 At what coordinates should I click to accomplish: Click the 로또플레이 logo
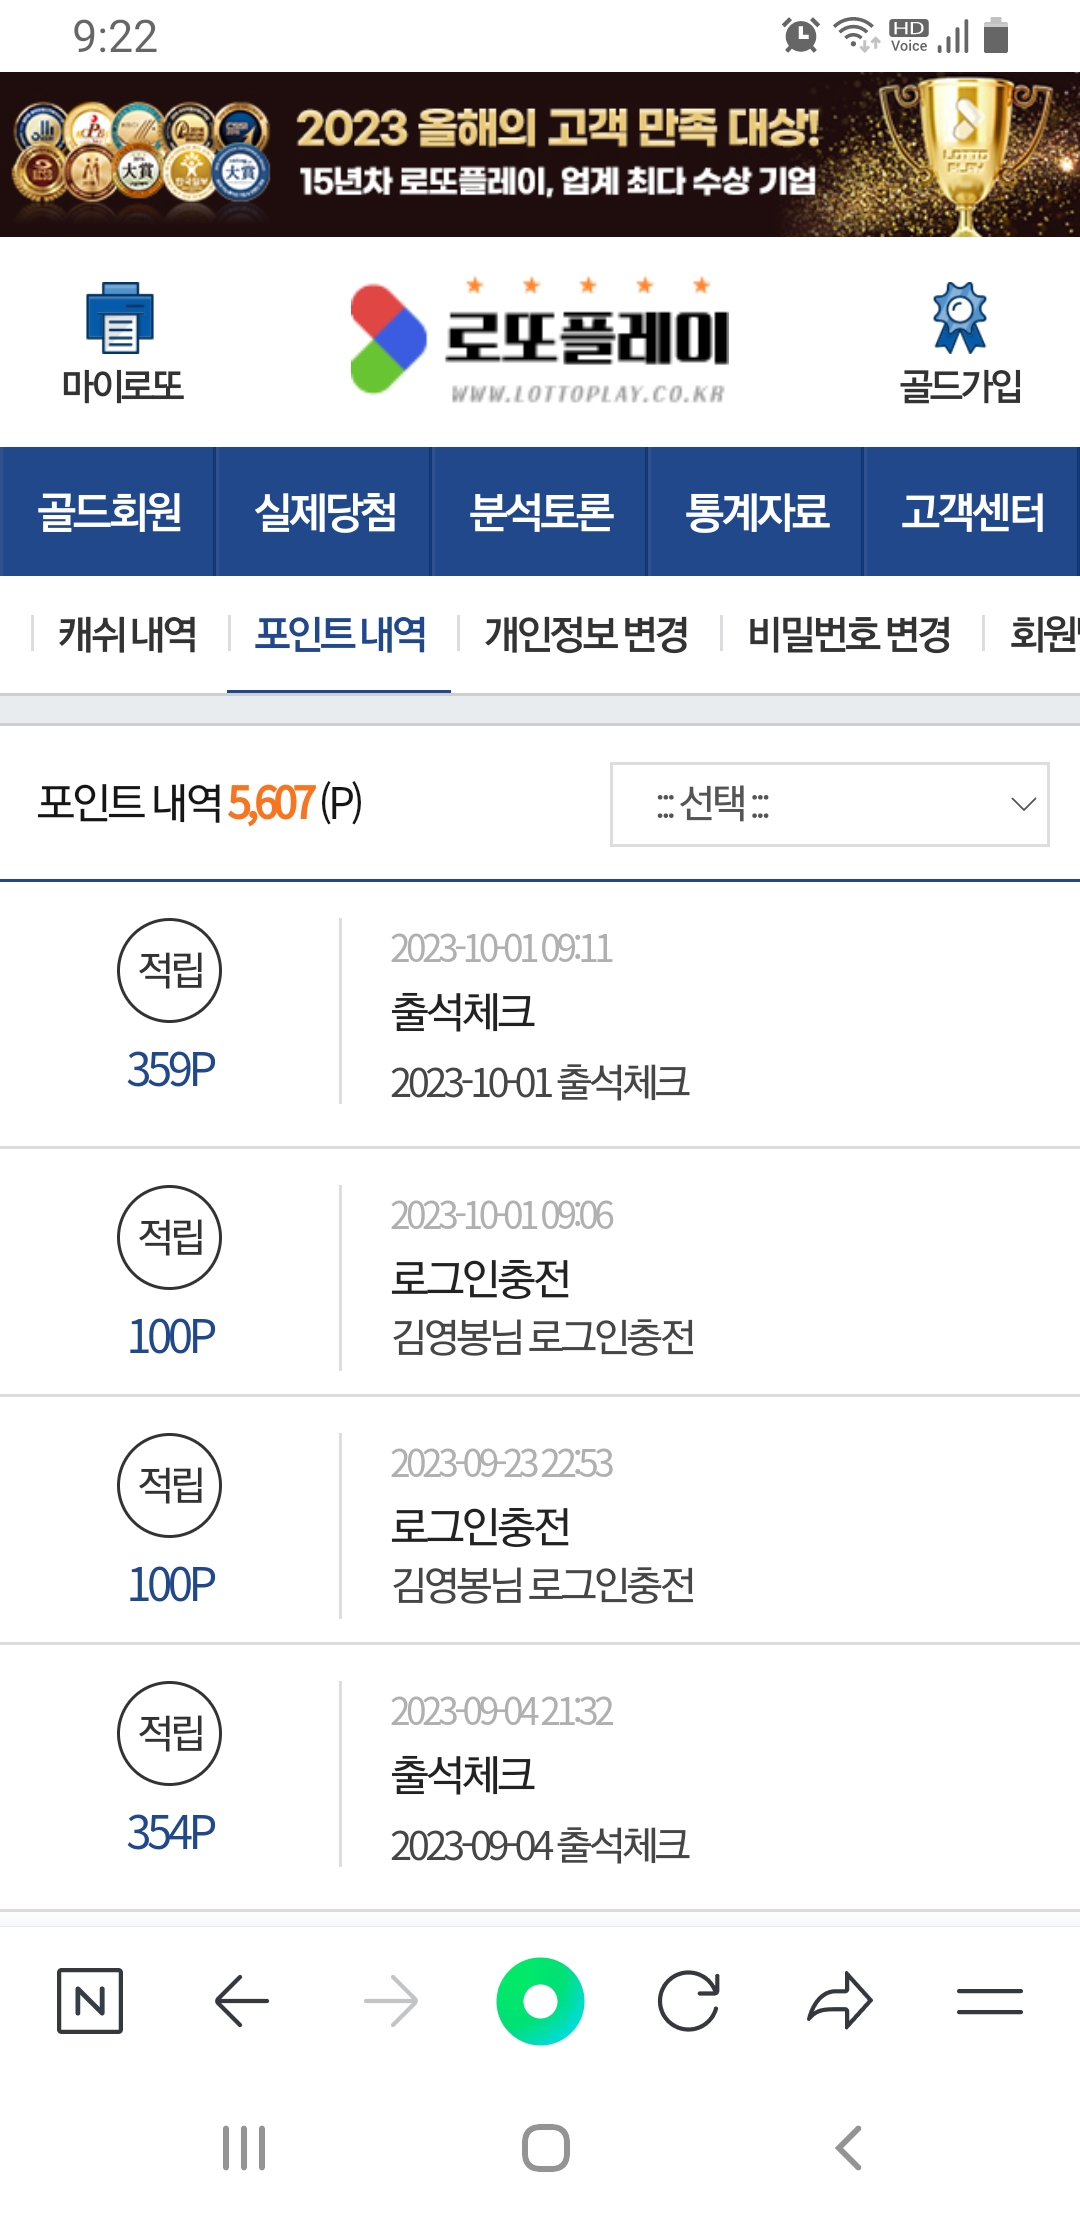(x=540, y=341)
